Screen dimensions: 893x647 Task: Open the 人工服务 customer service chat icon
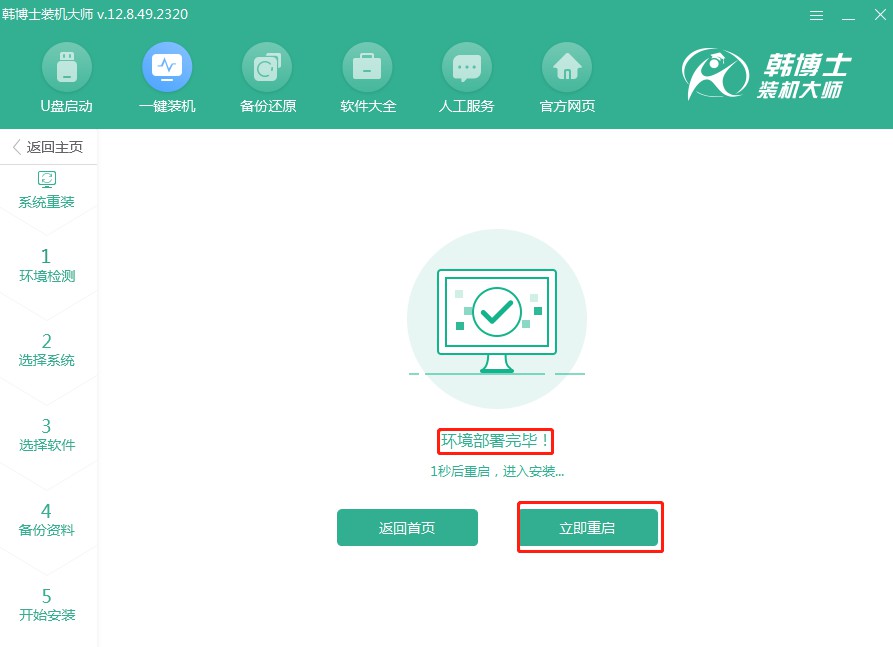(x=466, y=68)
